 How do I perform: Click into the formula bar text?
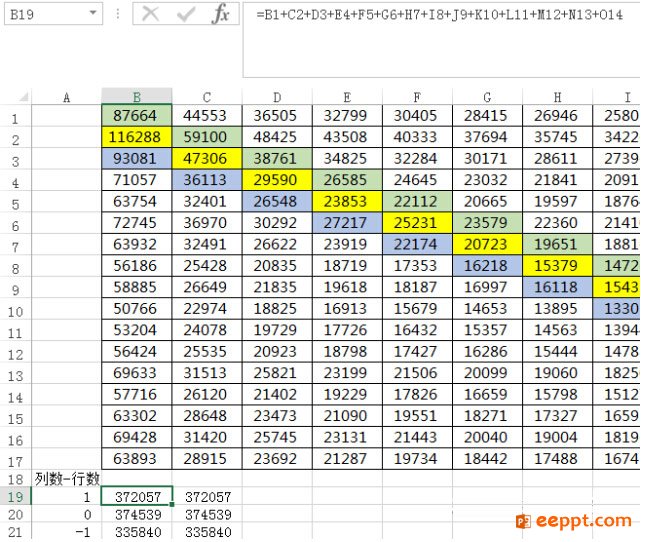(439, 15)
